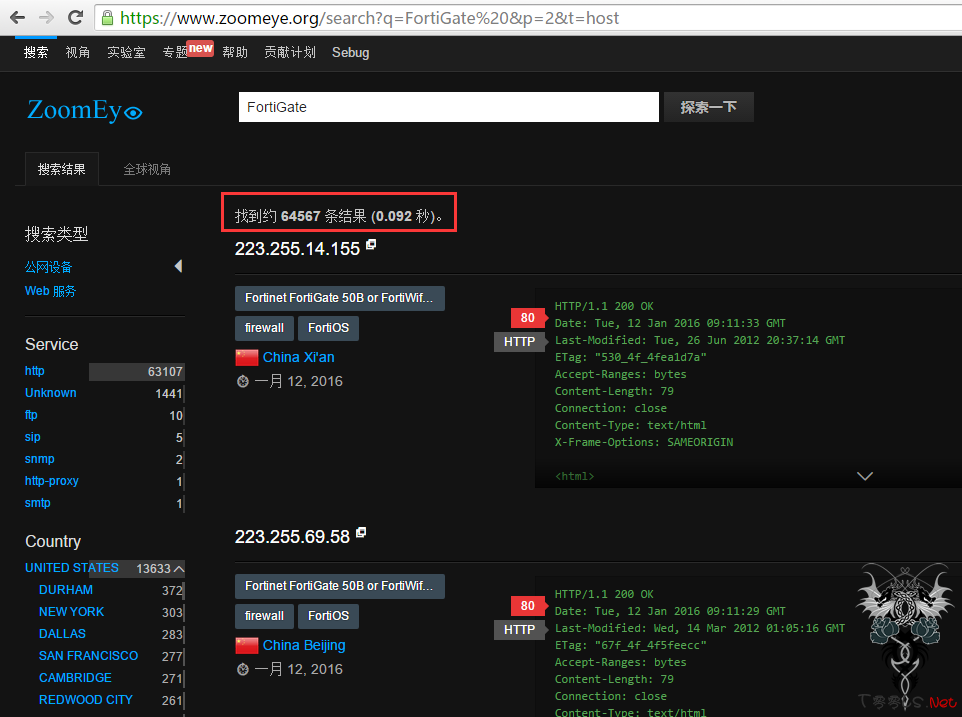Click the China flag beside Beijing
Image resolution: width=962 pixels, height=717 pixels.
point(246,645)
